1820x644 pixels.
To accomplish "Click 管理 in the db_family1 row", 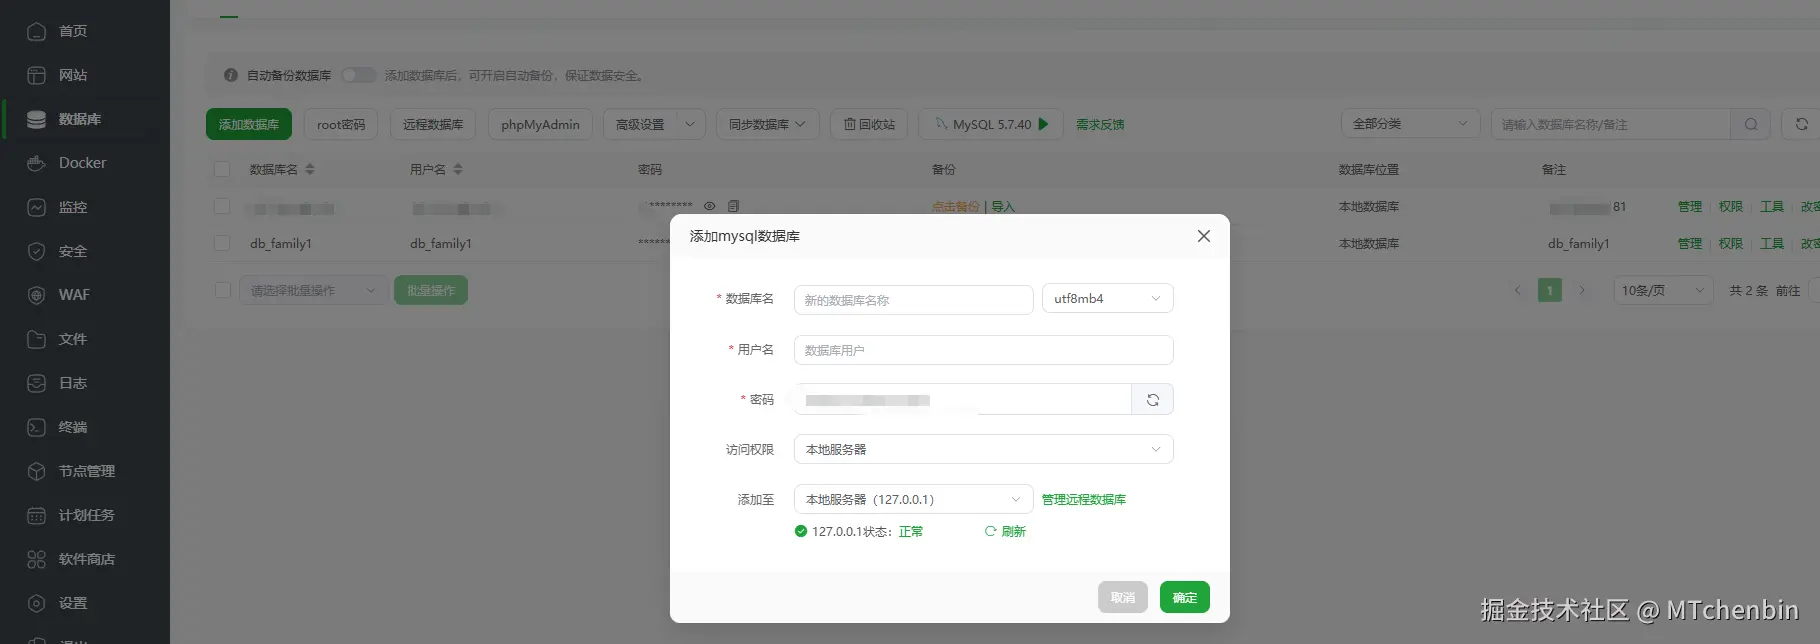I will pyautogui.click(x=1690, y=243).
